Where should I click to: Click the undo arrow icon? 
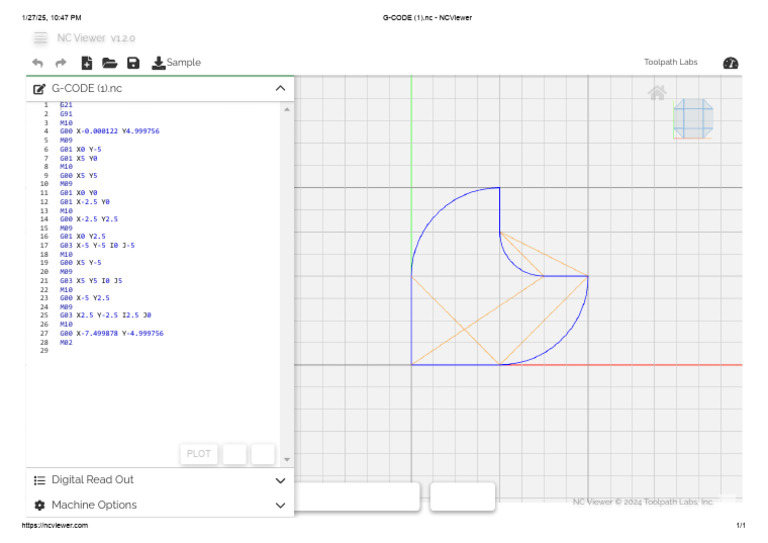38,63
